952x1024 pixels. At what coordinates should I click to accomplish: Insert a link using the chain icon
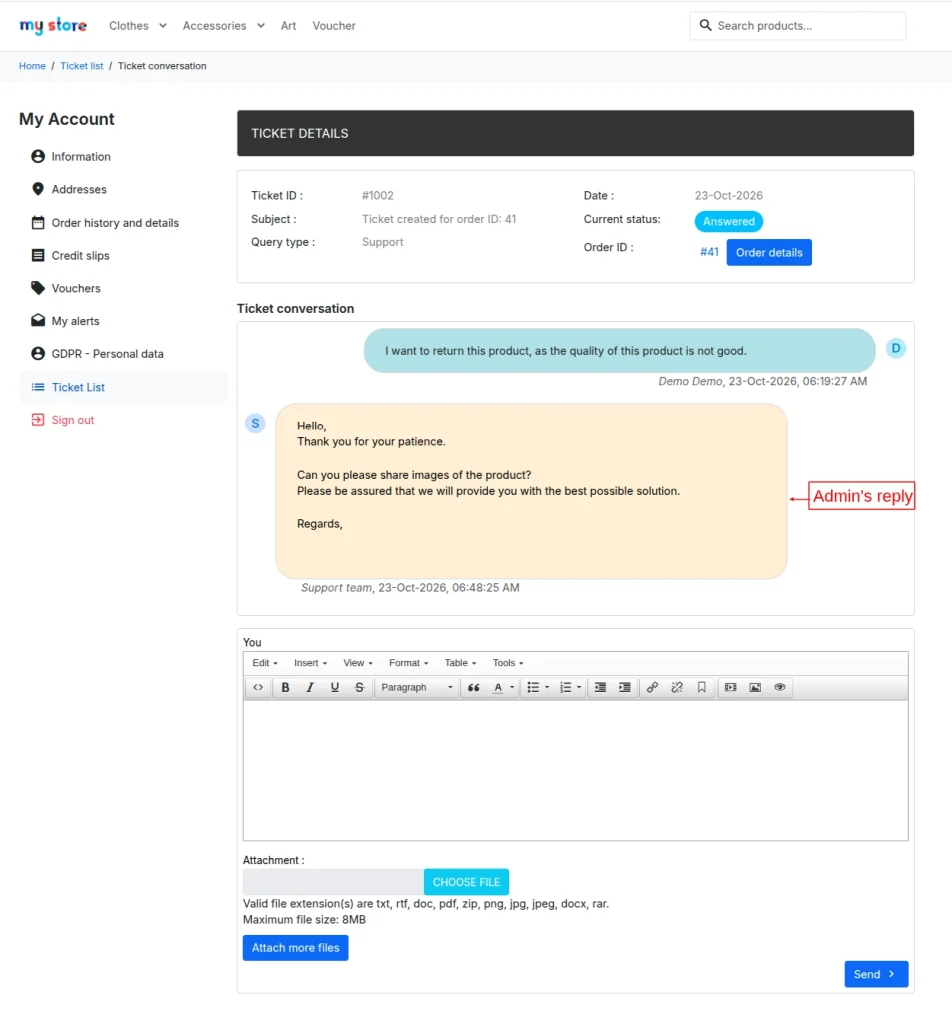click(652, 687)
